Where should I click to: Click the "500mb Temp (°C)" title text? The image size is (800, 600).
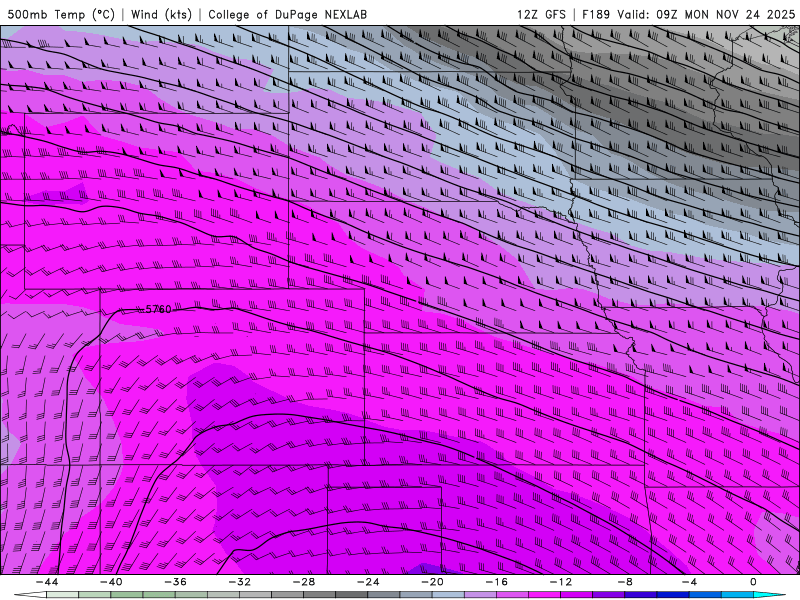[x=61, y=14]
